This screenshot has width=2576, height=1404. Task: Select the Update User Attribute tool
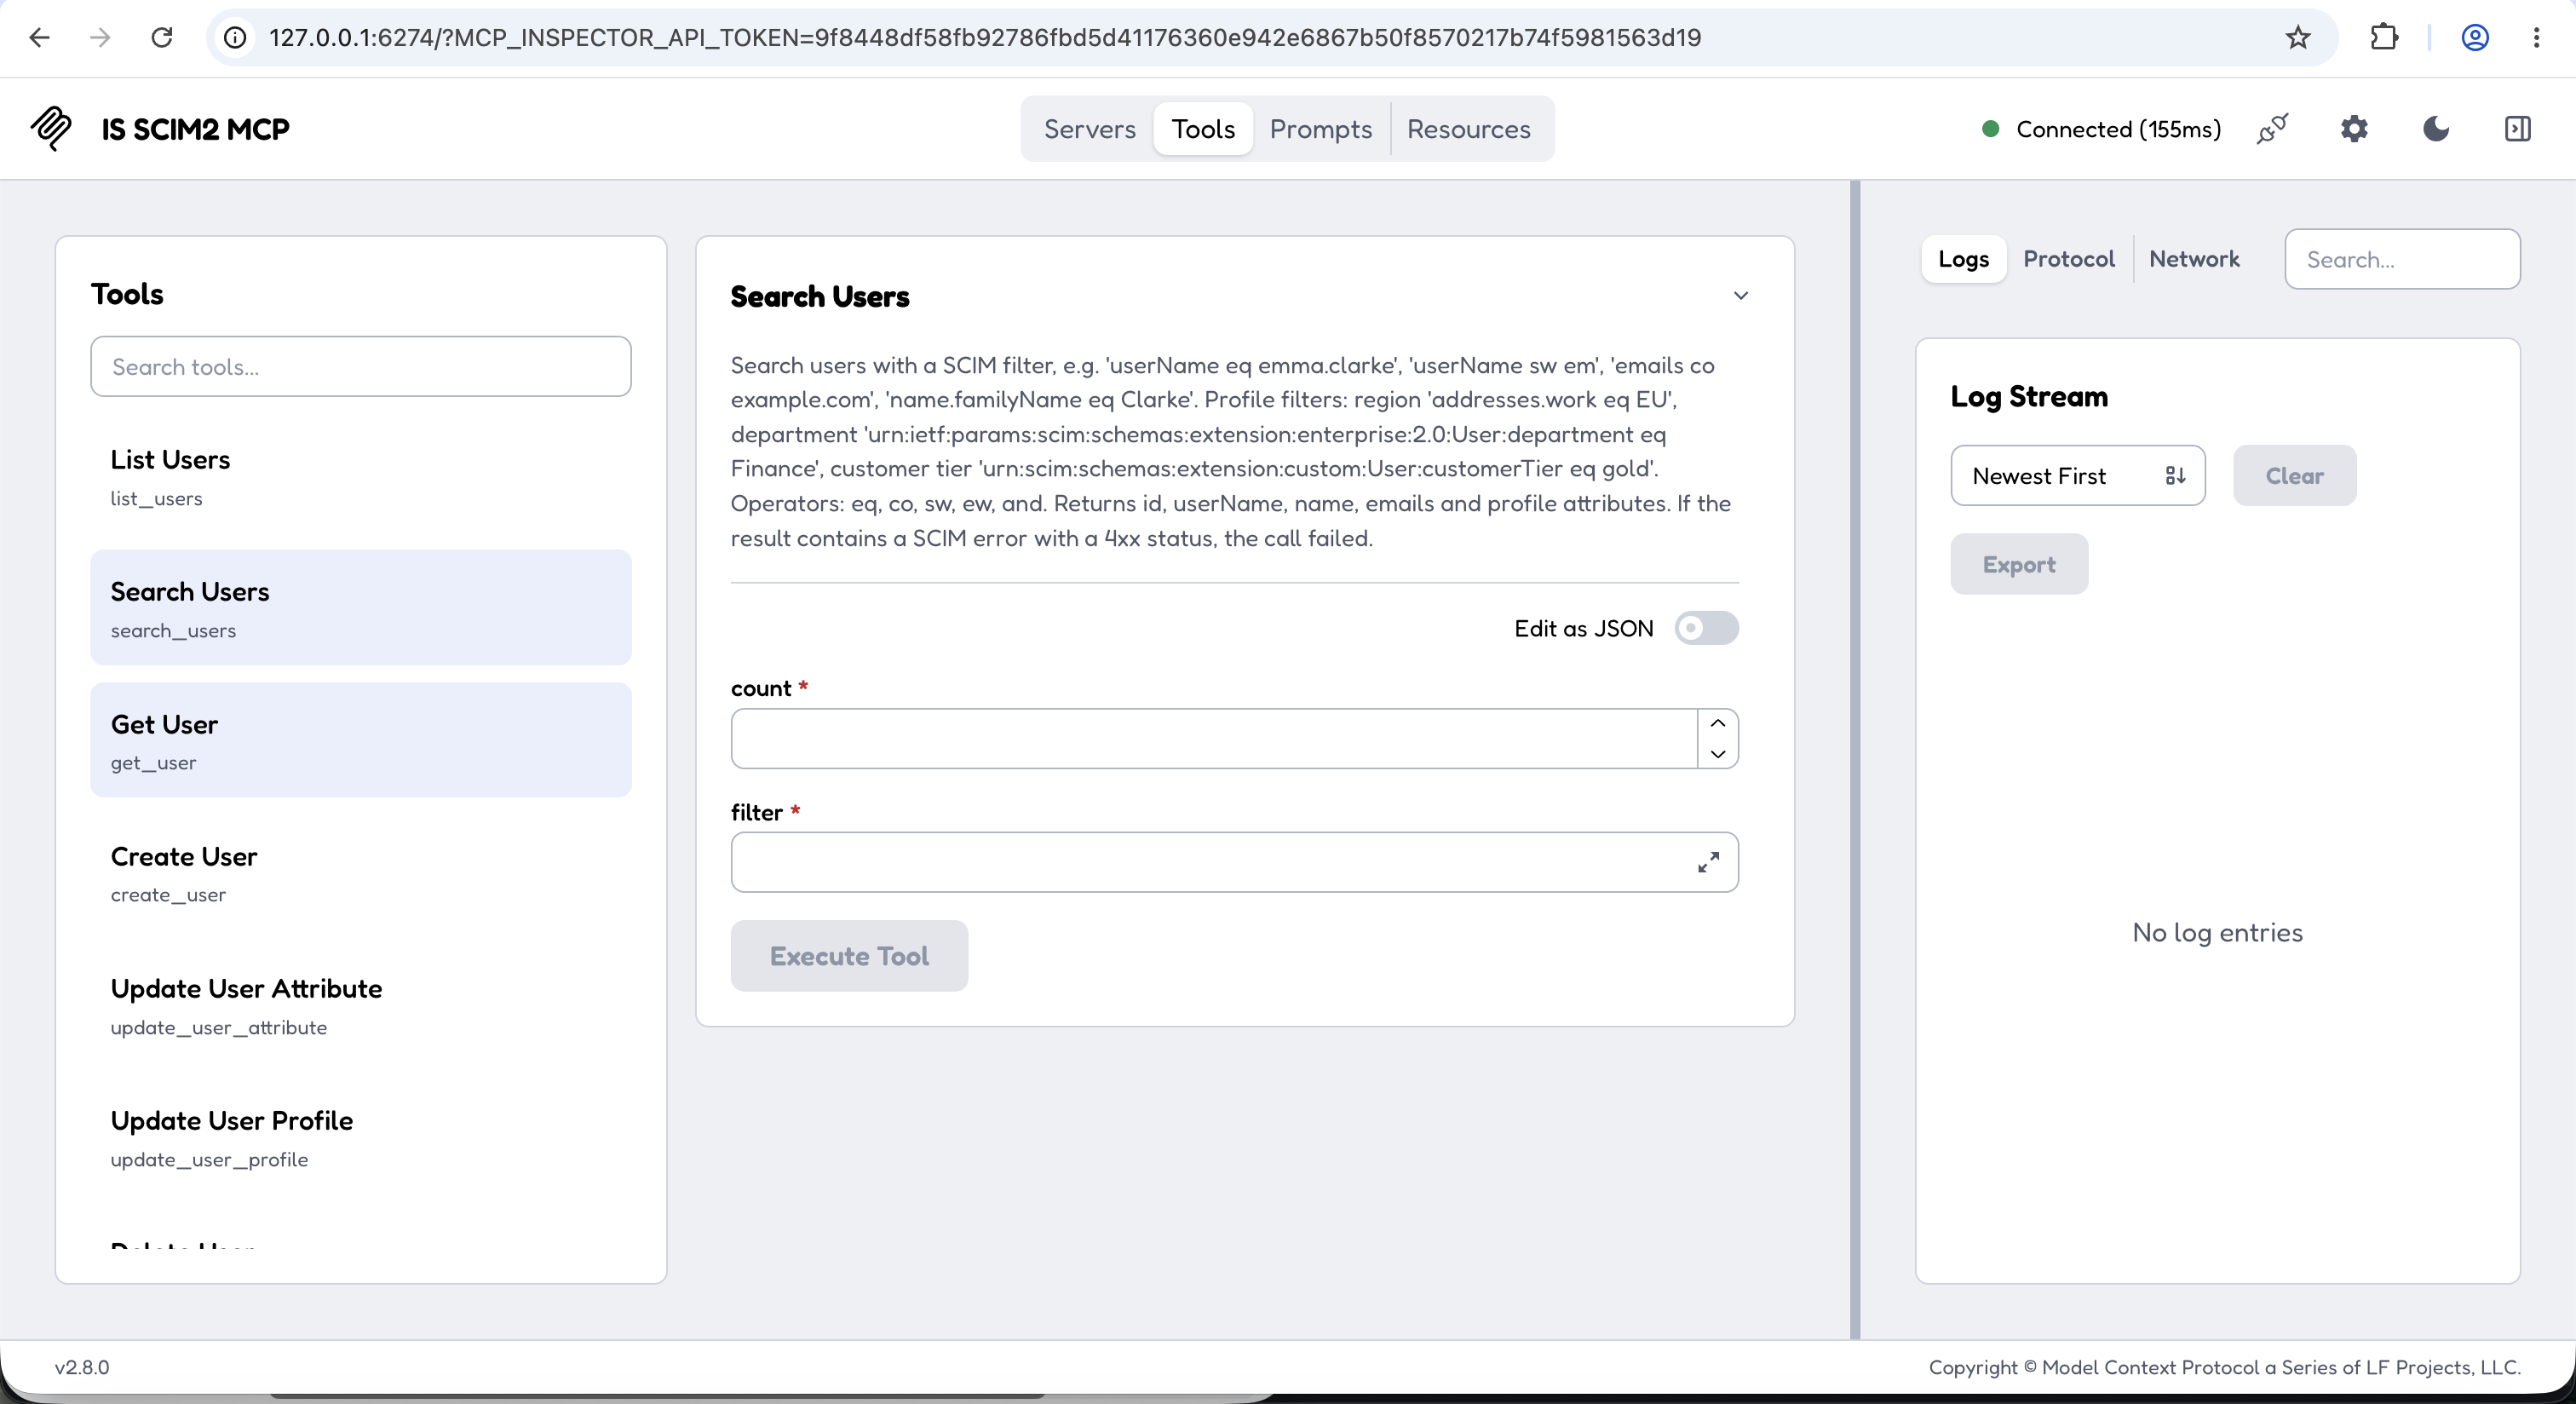pos(361,1005)
